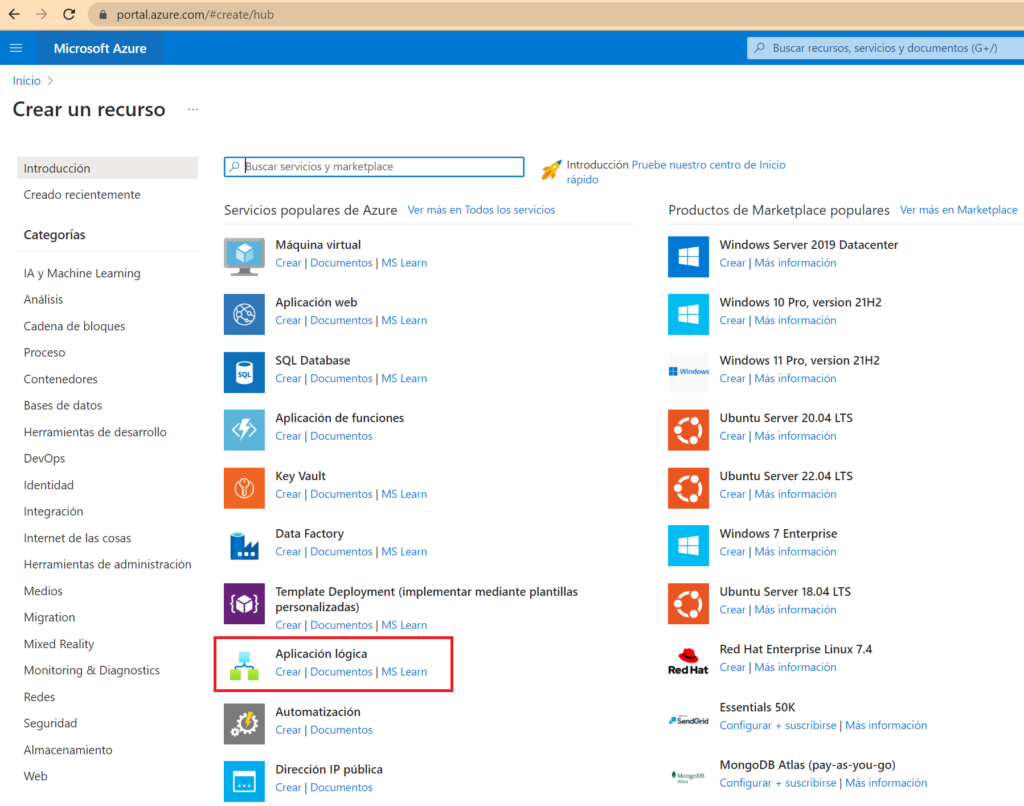Open the Bases de datos category

click(x=63, y=406)
